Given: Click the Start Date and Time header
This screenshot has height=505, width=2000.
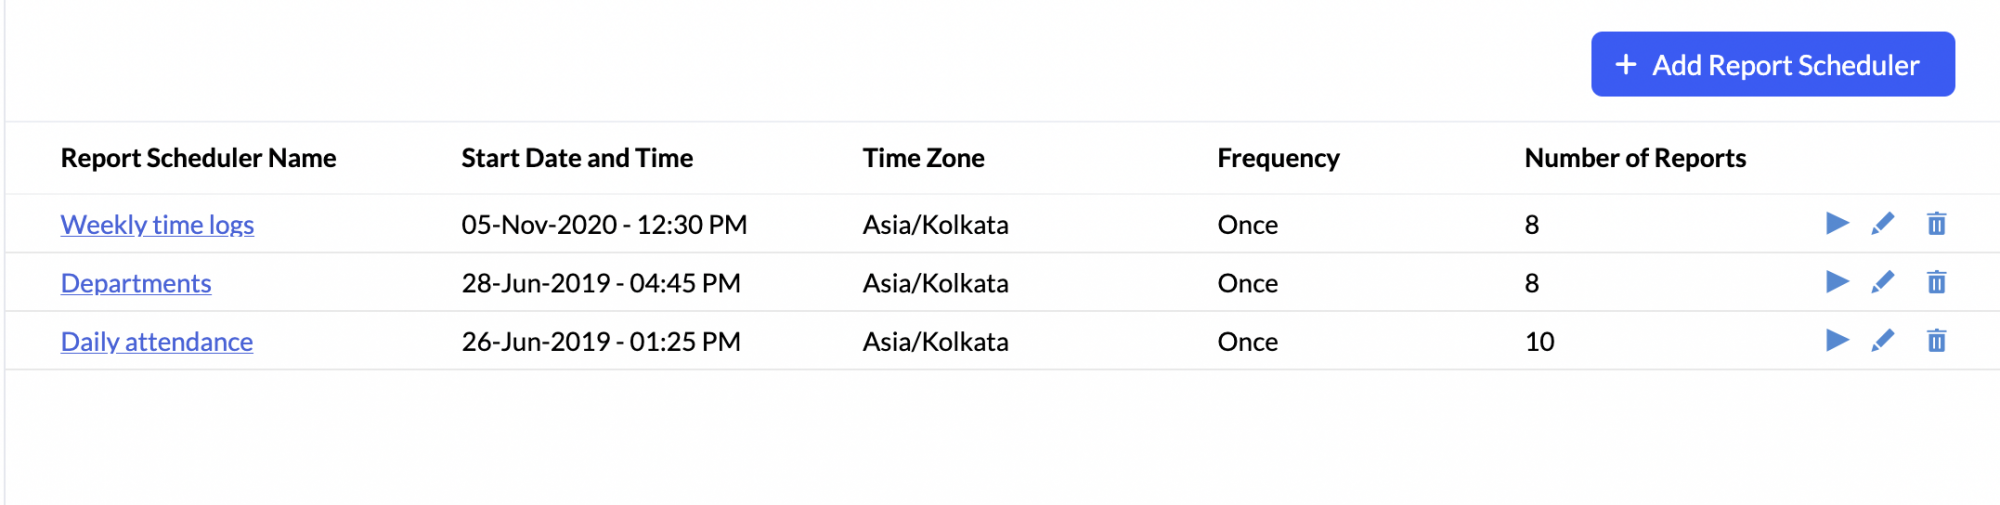Looking at the screenshot, I should tap(577, 158).
